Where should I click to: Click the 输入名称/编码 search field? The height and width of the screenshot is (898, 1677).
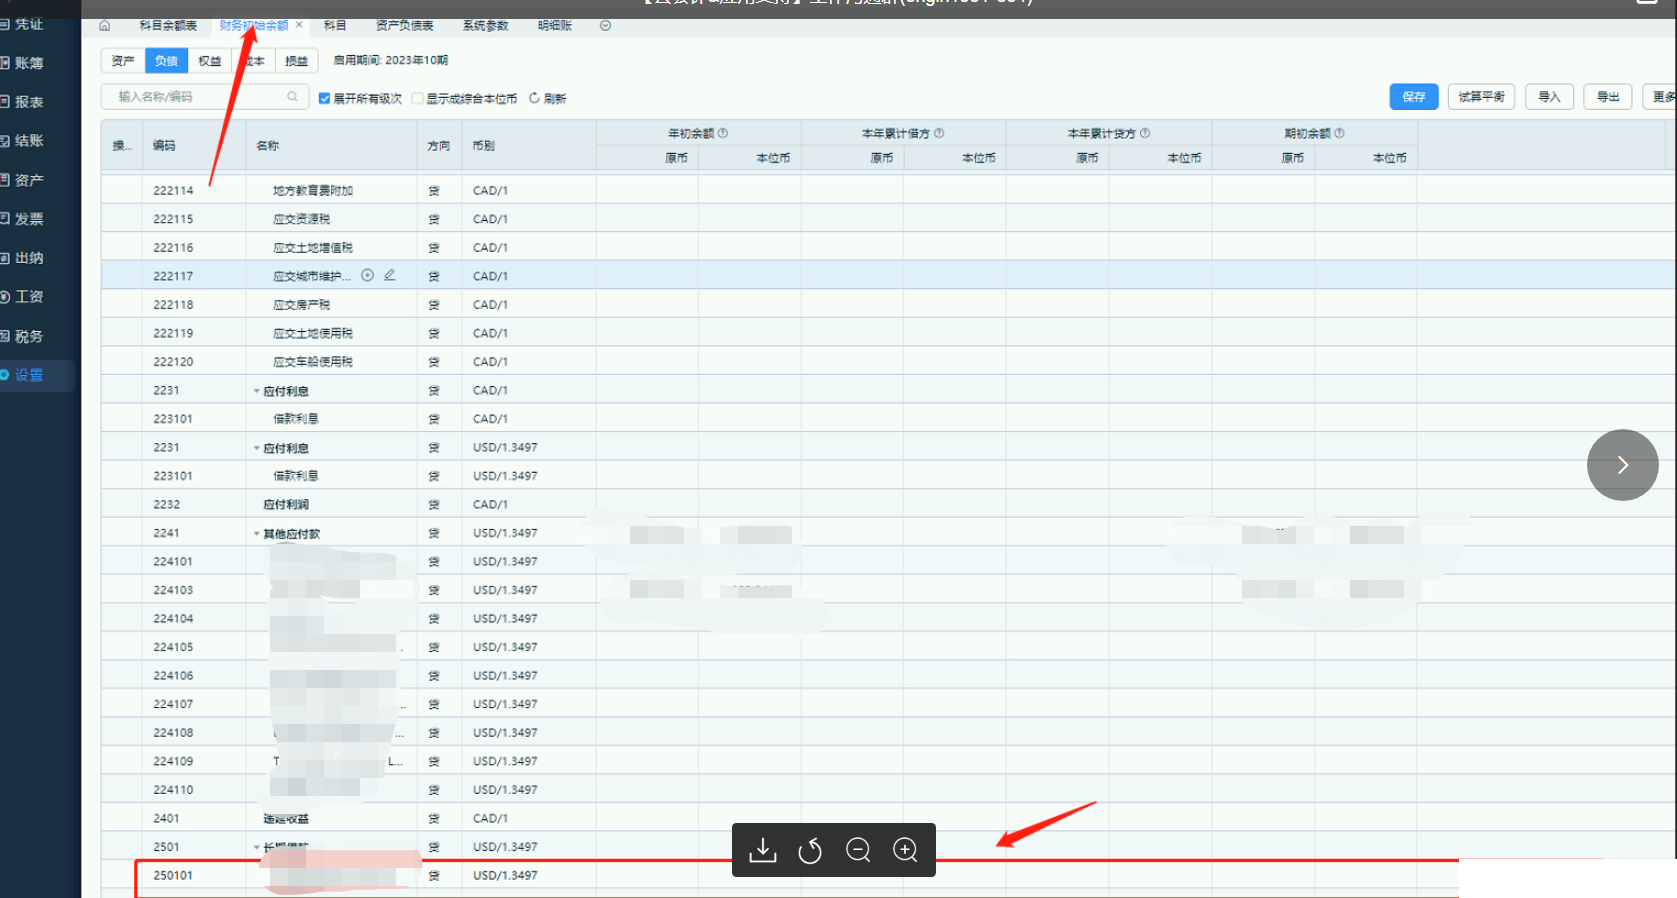pos(195,97)
